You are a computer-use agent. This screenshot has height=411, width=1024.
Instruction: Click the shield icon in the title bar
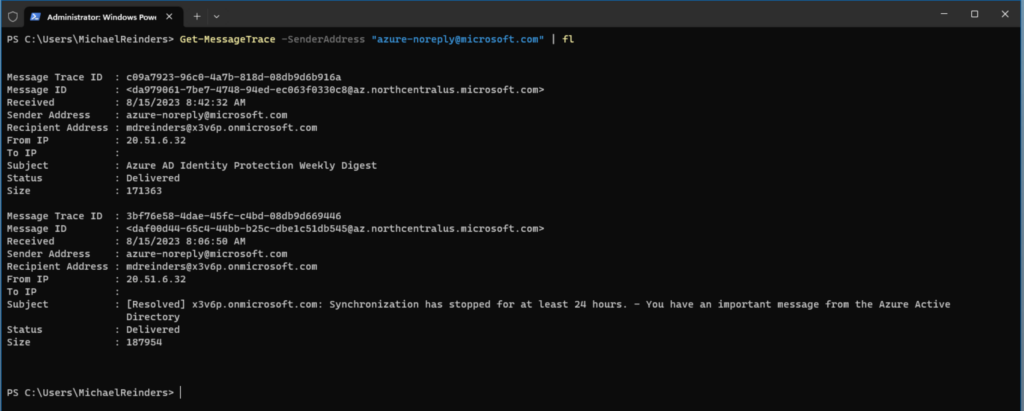12,16
